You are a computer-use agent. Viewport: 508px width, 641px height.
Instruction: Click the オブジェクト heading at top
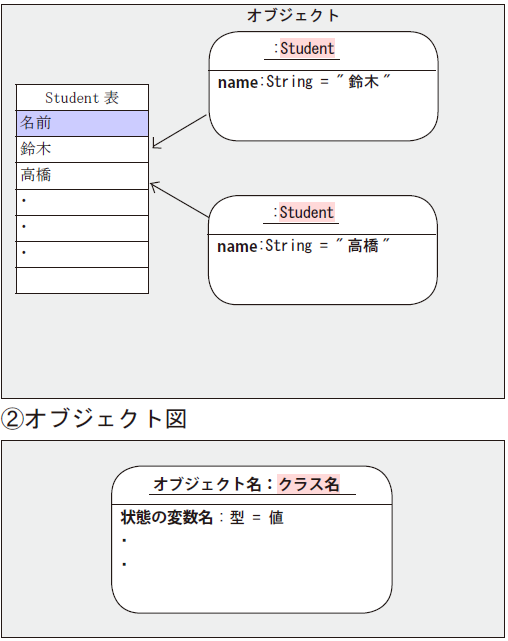[293, 16]
